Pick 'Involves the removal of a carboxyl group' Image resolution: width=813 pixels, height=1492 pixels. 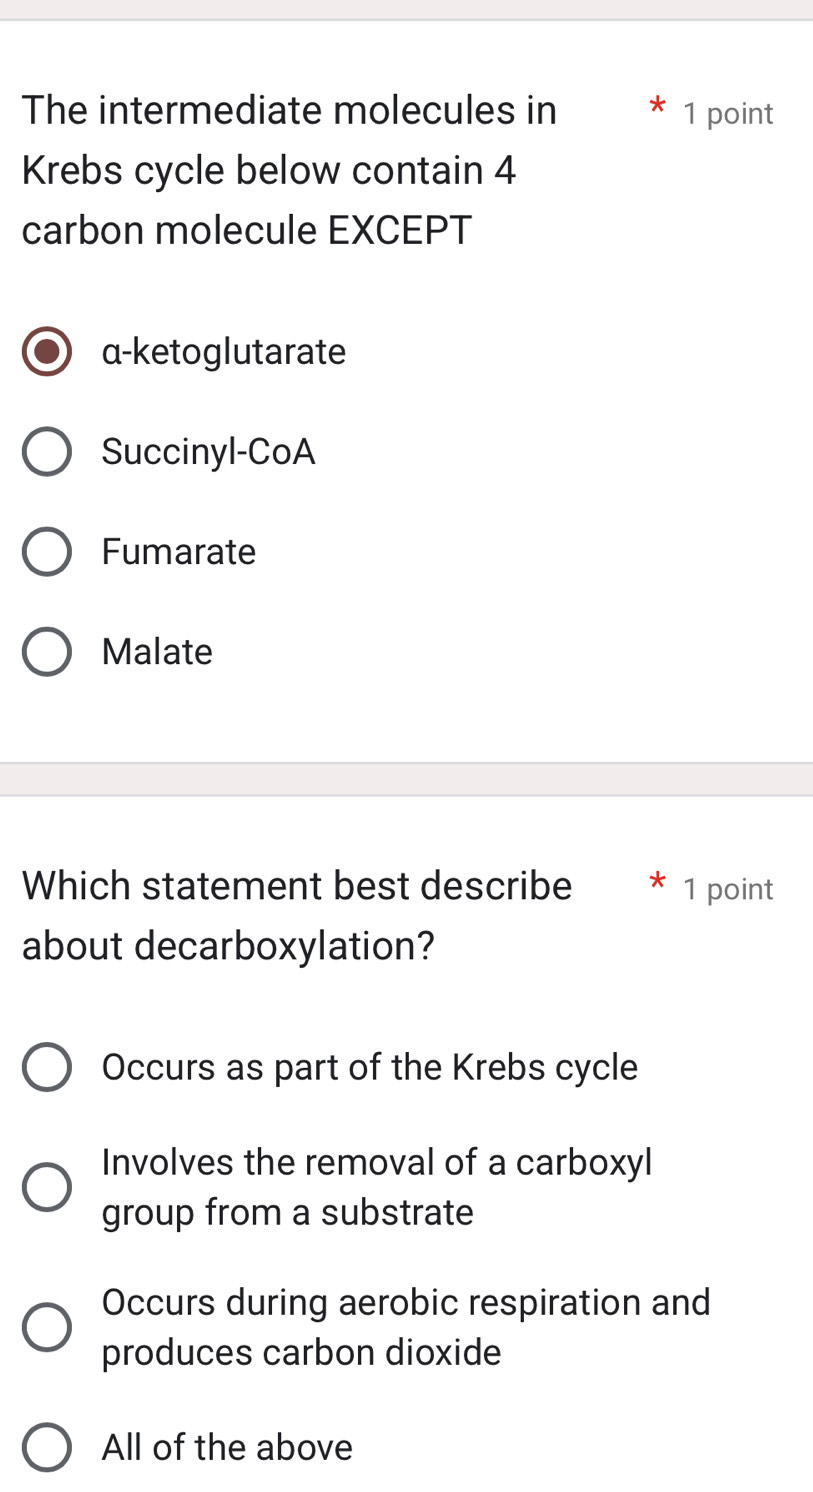pos(46,1187)
